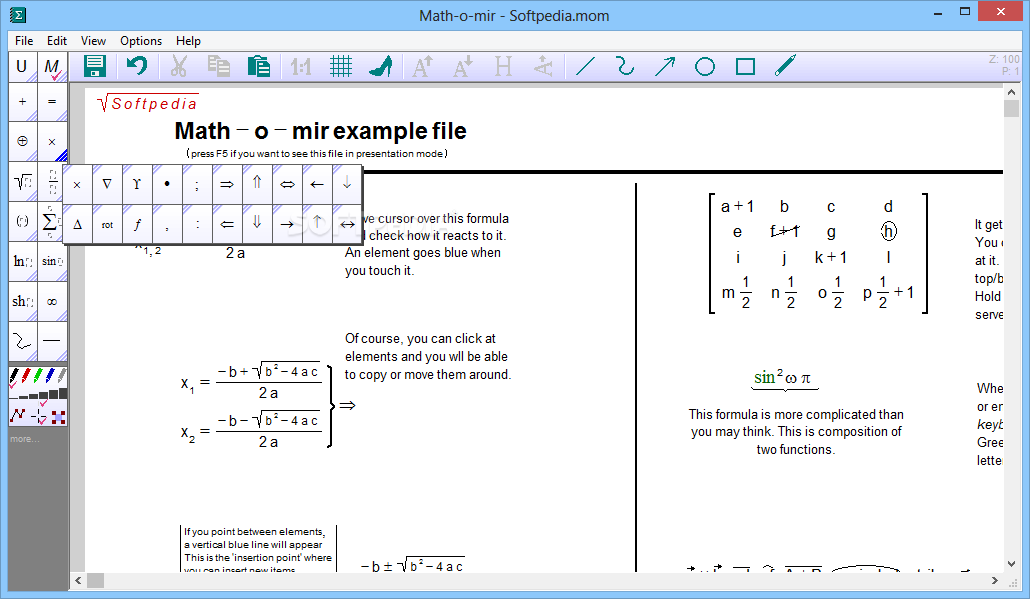
Task: Select the straight line drawing tool
Action: click(585, 66)
